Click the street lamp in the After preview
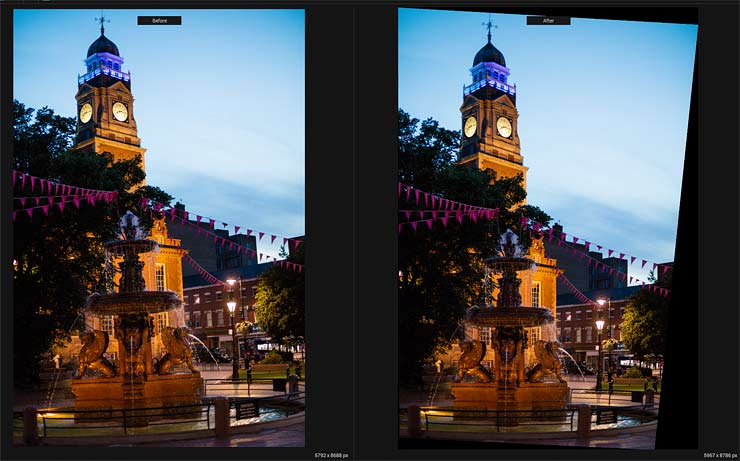 point(600,325)
